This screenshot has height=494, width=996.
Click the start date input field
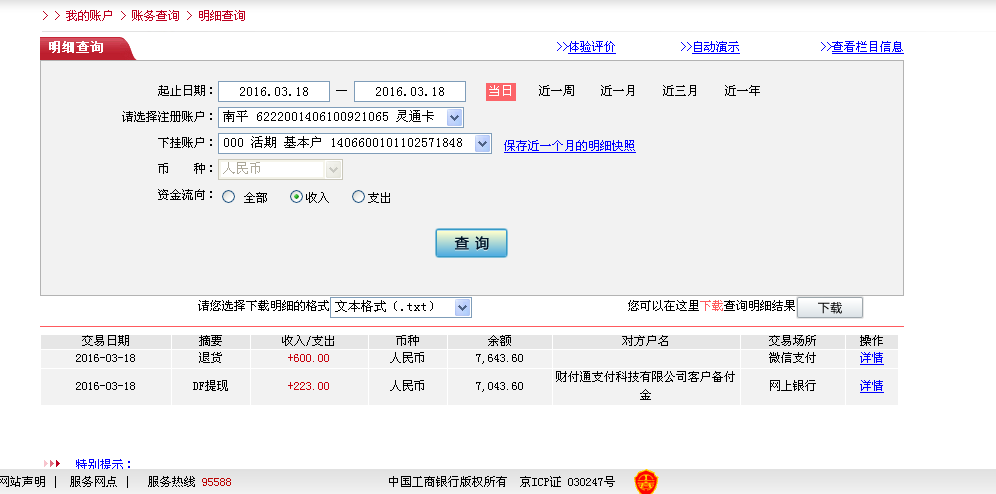tap(274, 92)
